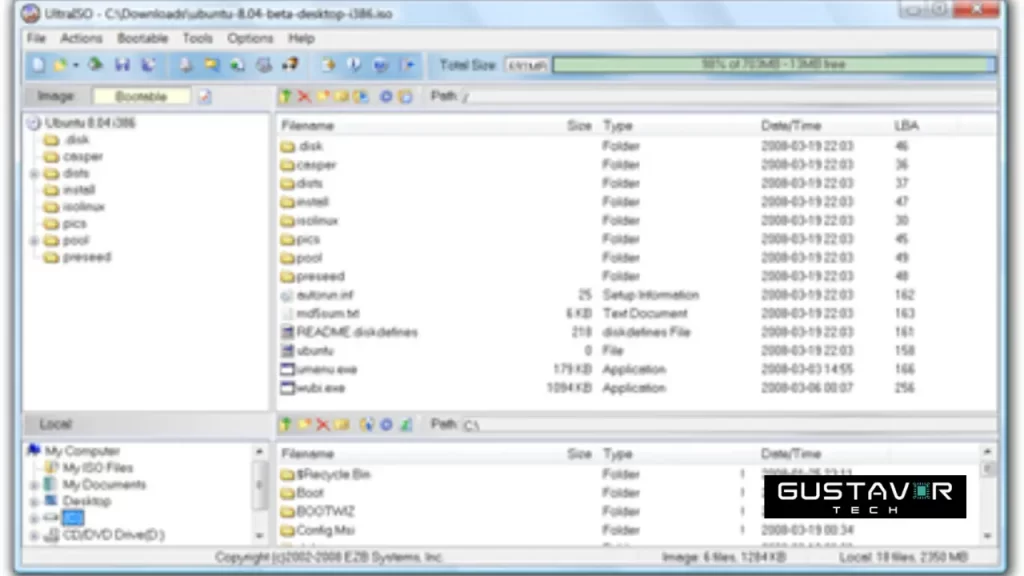
Task: Click down arrow of local file list scrollbar
Action: coord(987,536)
